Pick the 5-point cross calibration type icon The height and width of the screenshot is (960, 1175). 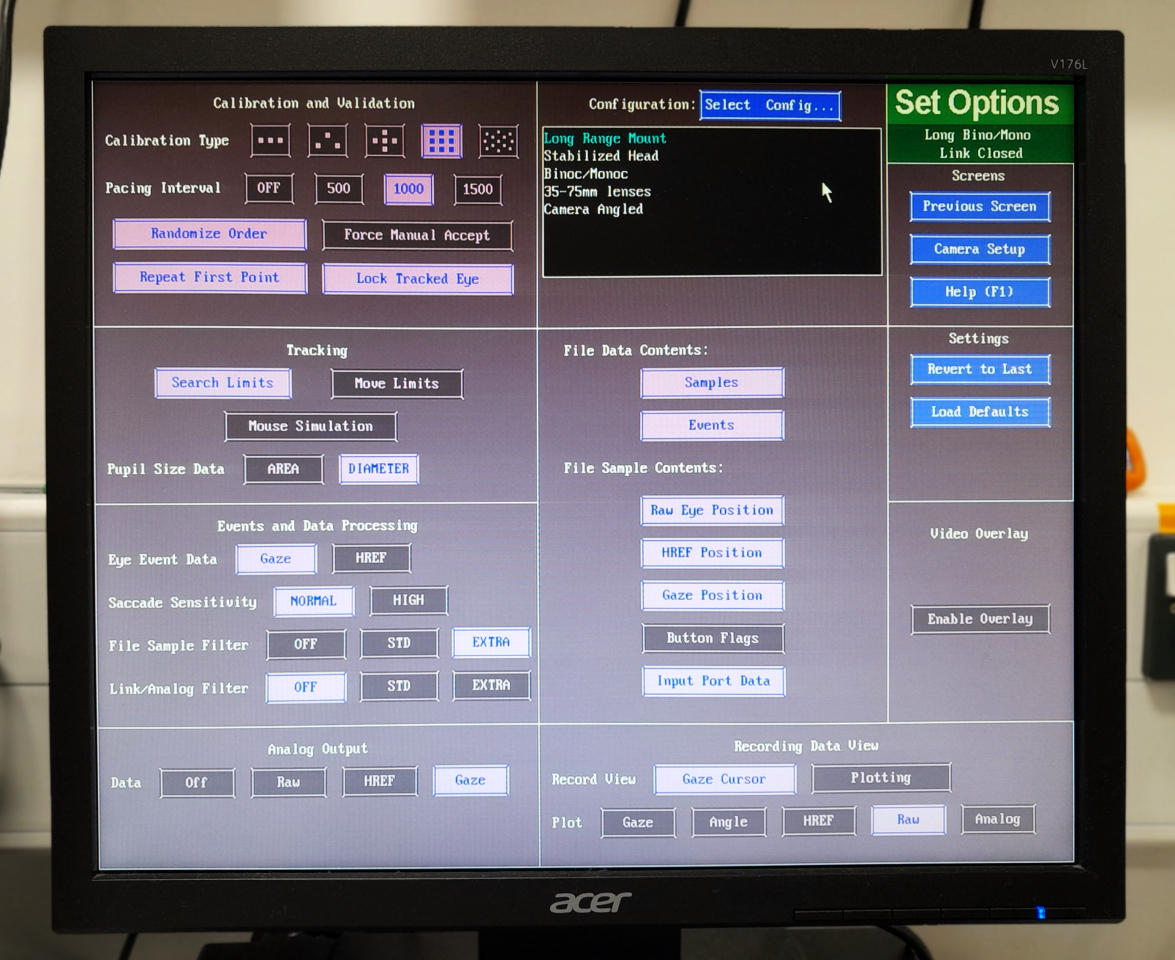384,141
